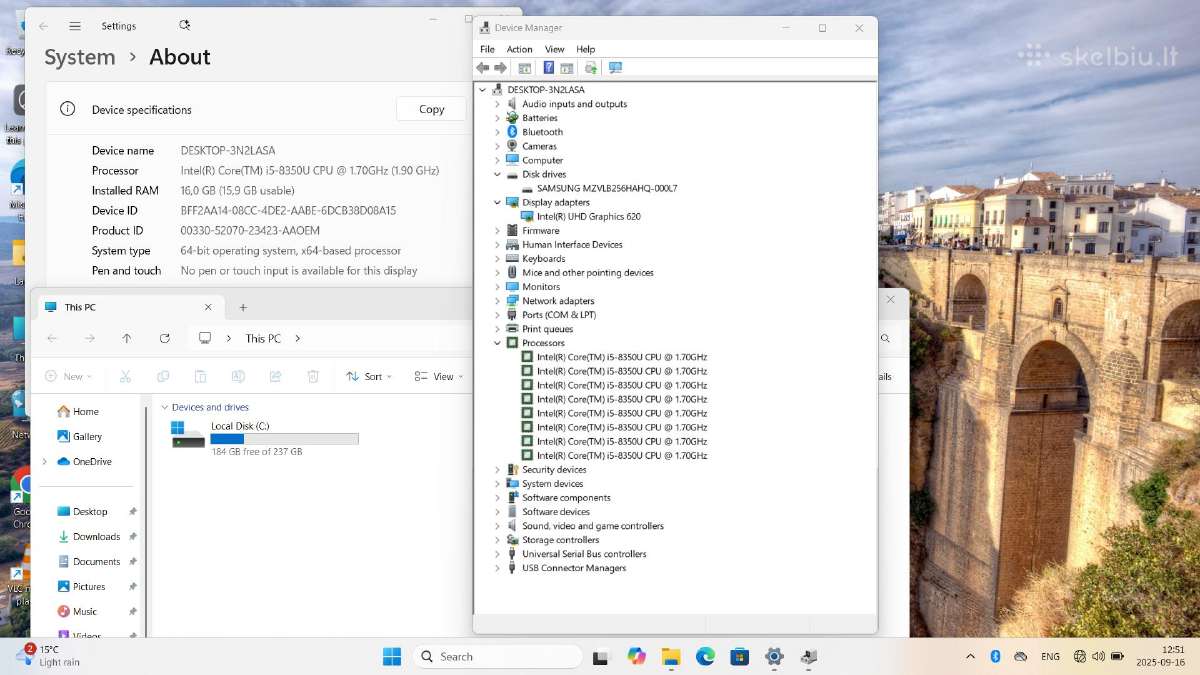Open Home in File Explorer sidebar
This screenshot has width=1200, height=675.
click(78, 411)
